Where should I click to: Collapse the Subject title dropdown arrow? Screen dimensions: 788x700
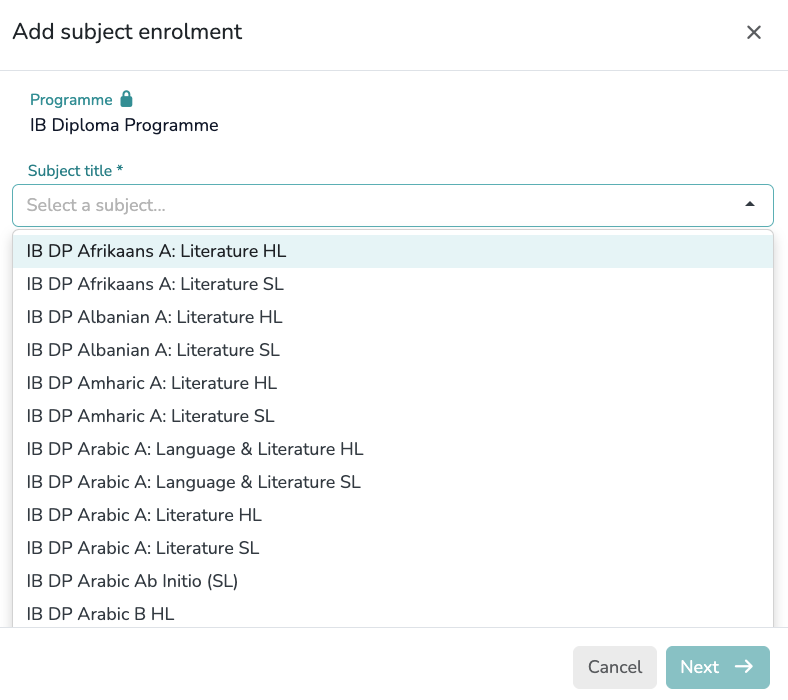click(749, 205)
